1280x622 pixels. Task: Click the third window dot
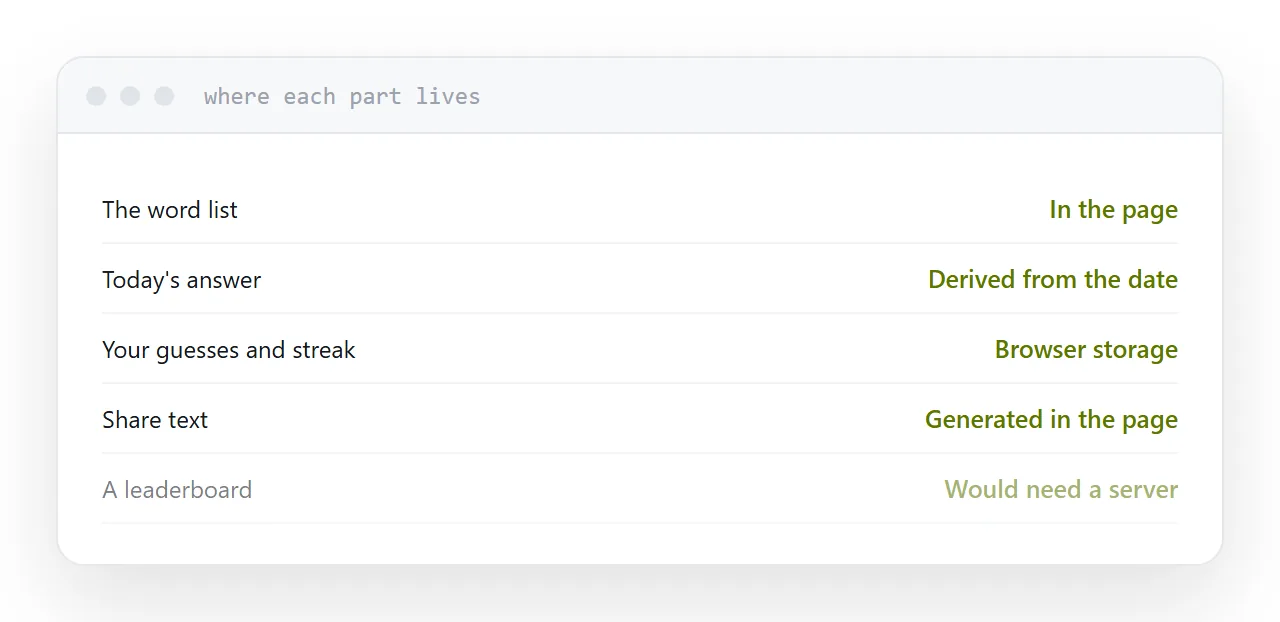[x=164, y=96]
